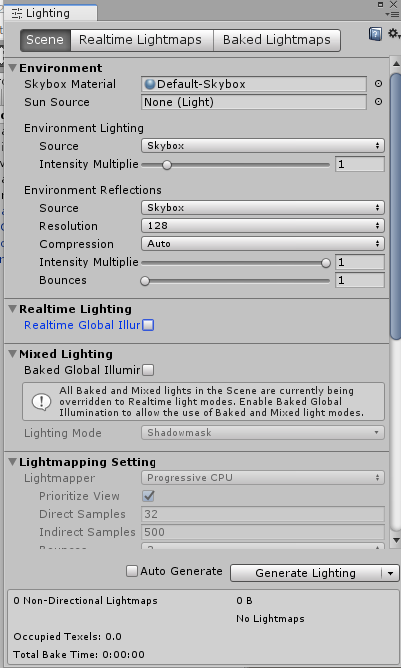Open the Lighting Mode Shadowmask dropdown
Image resolution: width=401 pixels, height=668 pixels.
click(263, 433)
